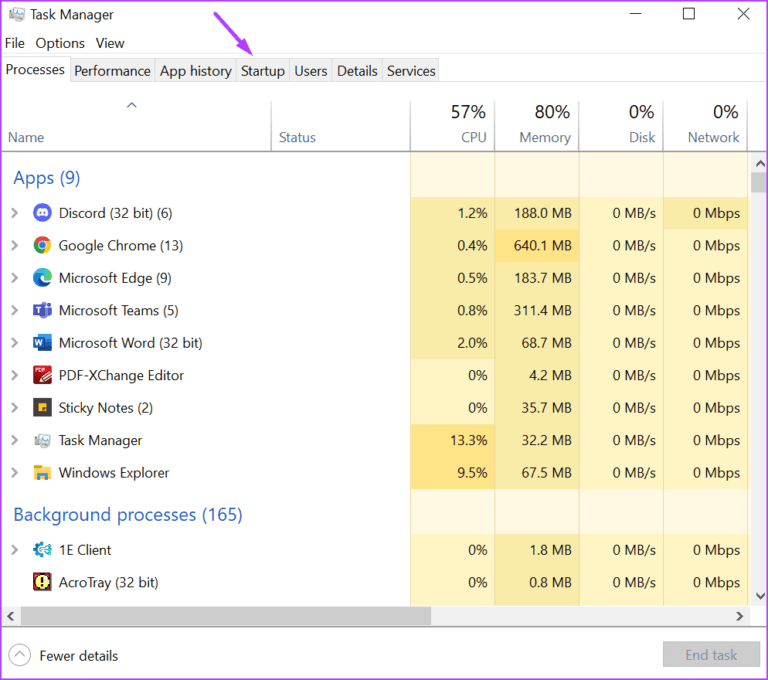Expand the Discord process group
The image size is (768, 680).
[15, 213]
